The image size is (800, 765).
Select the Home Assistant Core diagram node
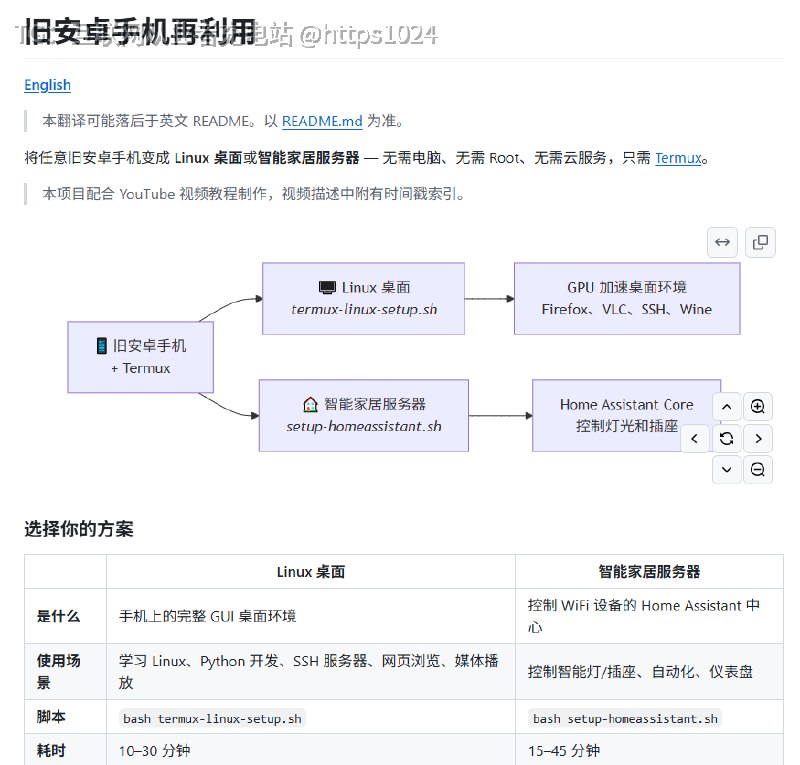tap(627, 415)
